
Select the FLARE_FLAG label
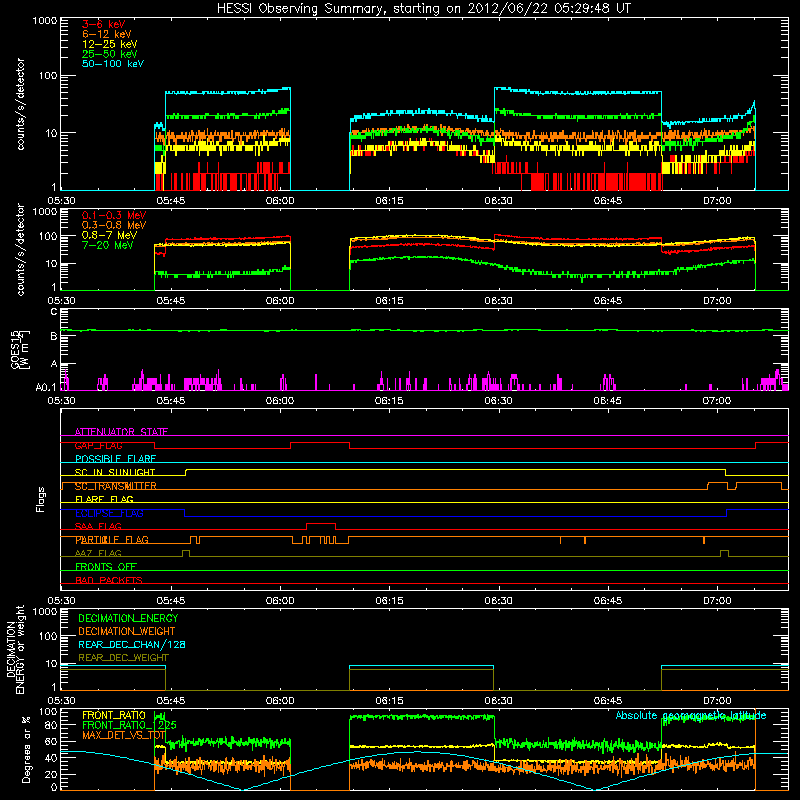[x=104, y=499]
